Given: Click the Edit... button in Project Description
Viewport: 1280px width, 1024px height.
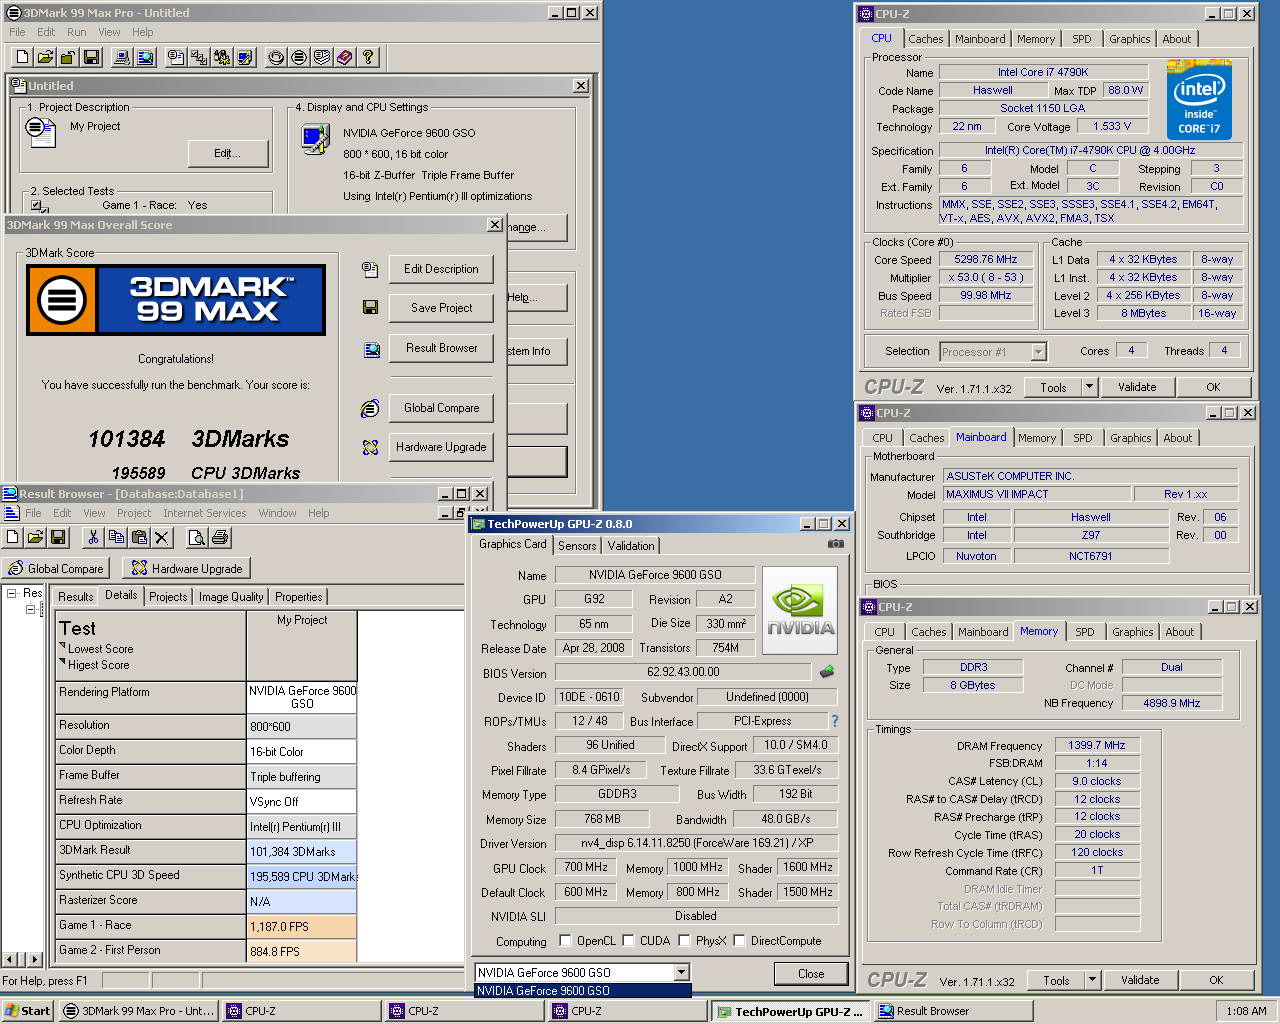Looking at the screenshot, I should click(x=227, y=153).
